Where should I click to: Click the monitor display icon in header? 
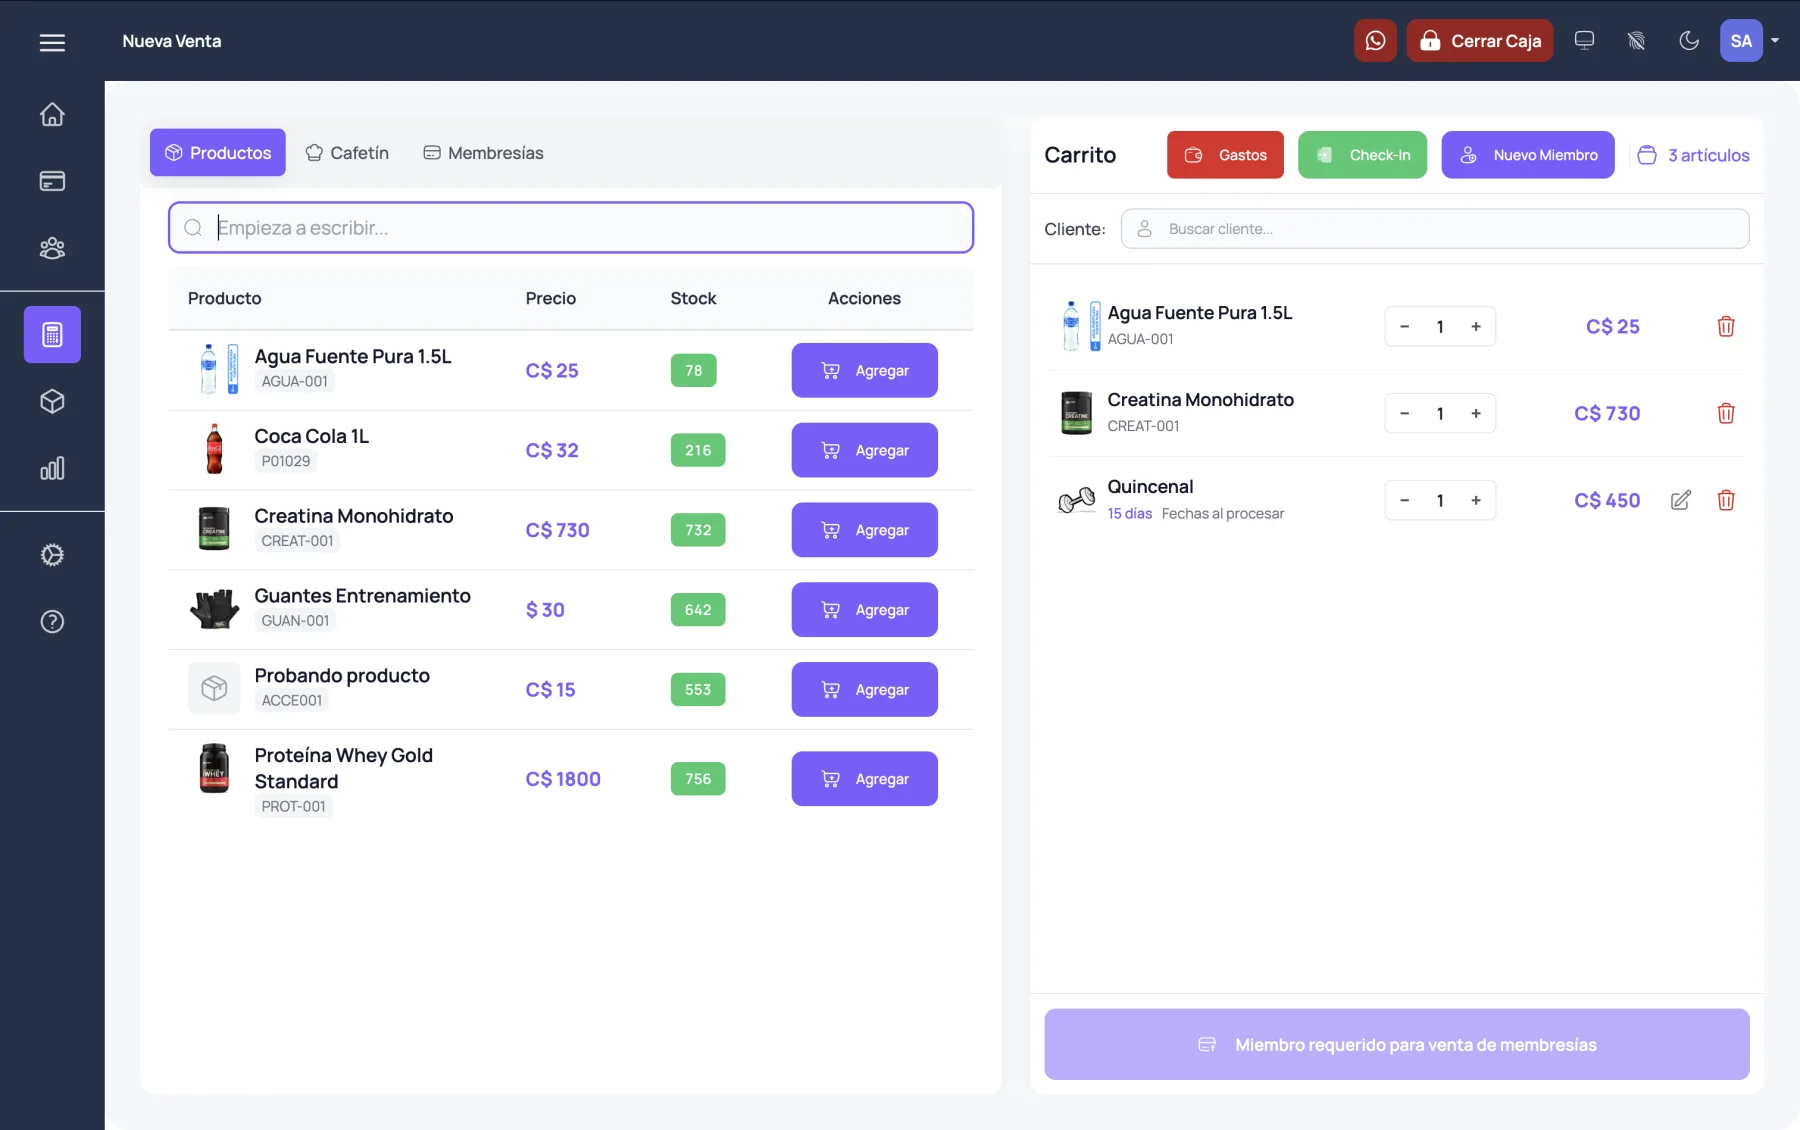click(x=1584, y=41)
